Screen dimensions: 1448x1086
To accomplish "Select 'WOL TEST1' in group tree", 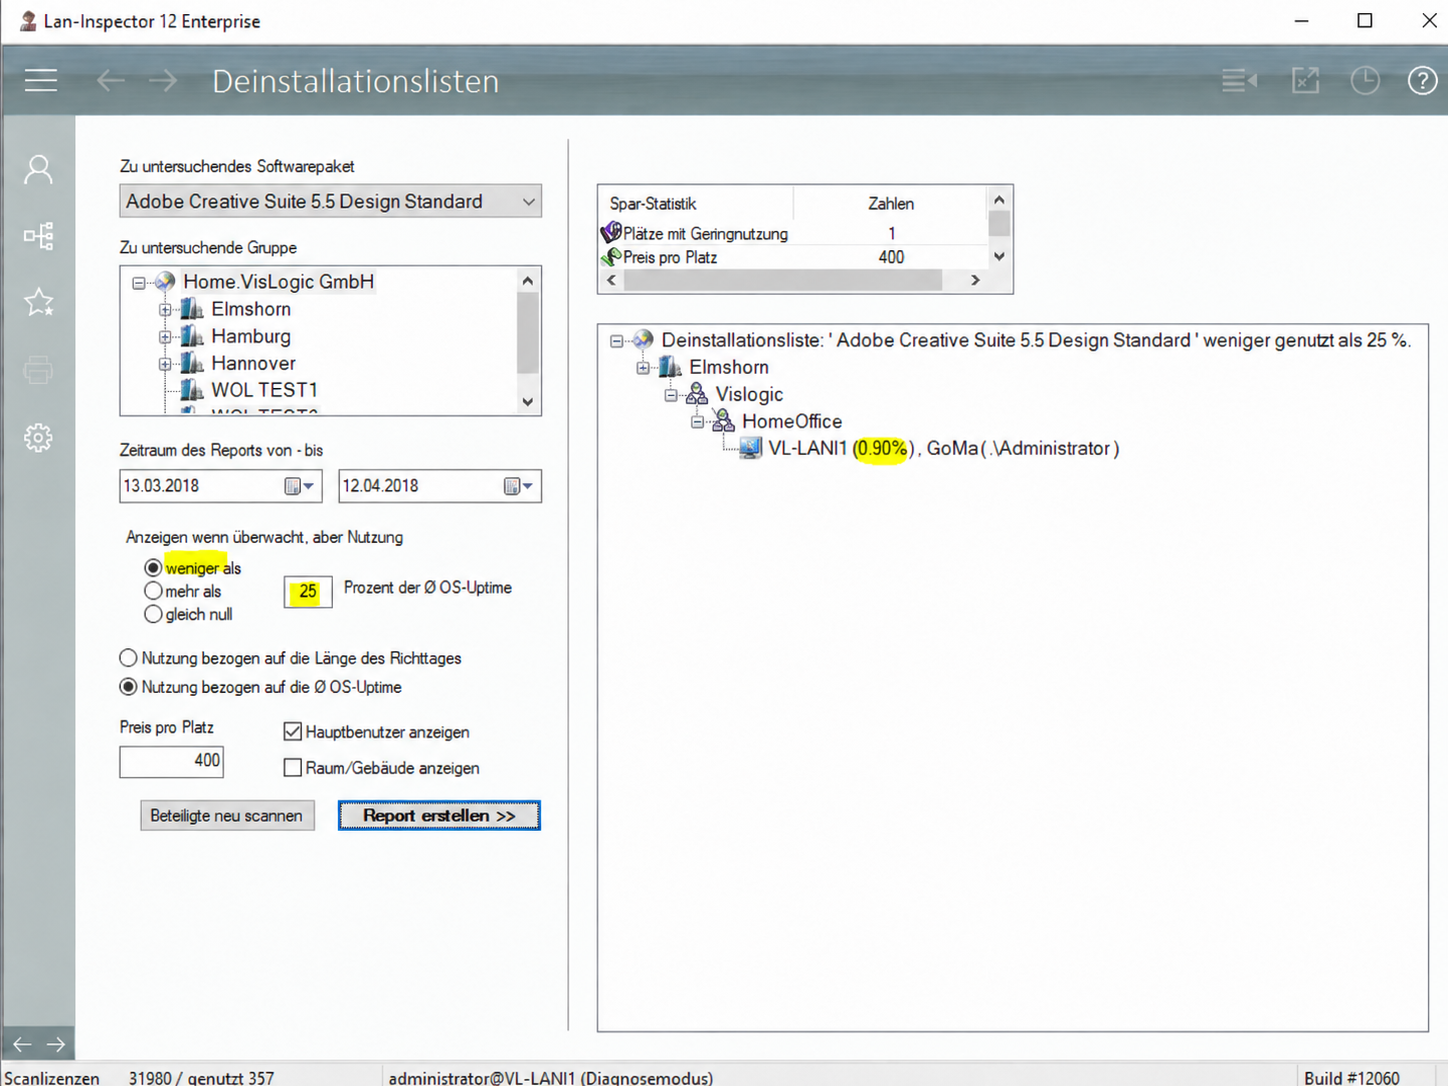I will point(264,390).
